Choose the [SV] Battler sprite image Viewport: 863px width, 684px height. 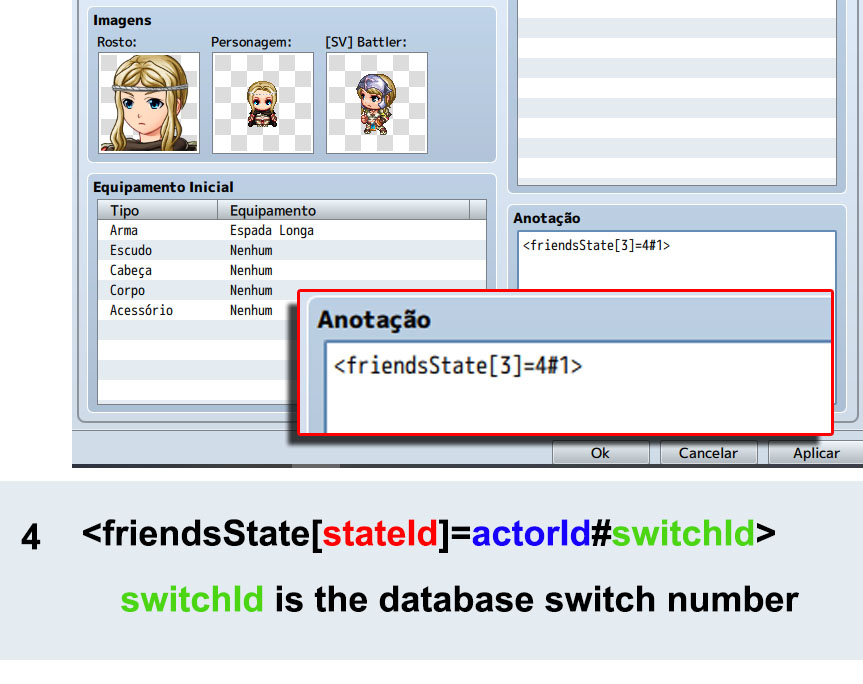pyautogui.click(x=376, y=103)
